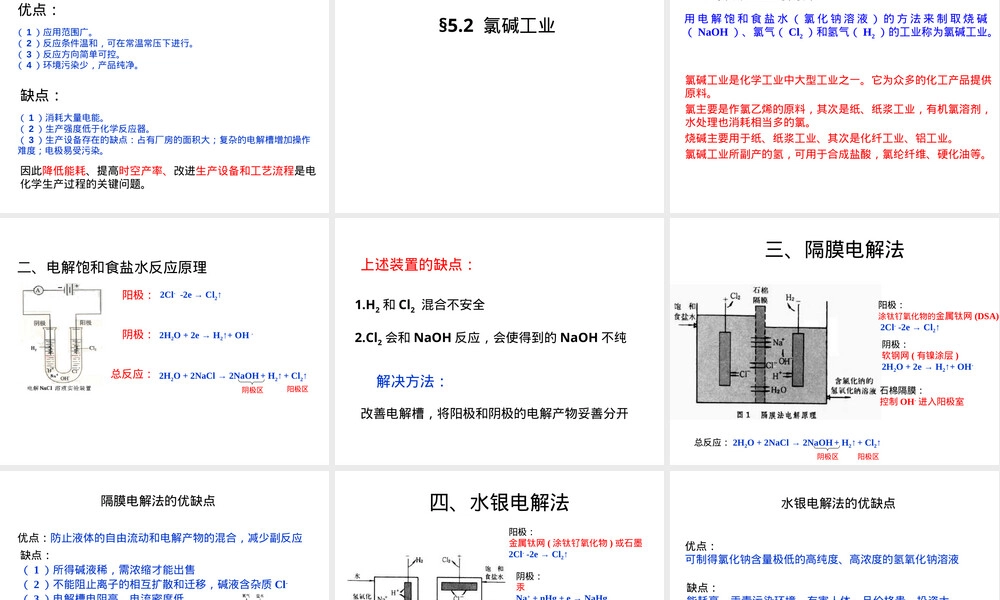Open the 上述装置的缺点 slide
Screen dimensions: 1000x600
click(x=499, y=341)
